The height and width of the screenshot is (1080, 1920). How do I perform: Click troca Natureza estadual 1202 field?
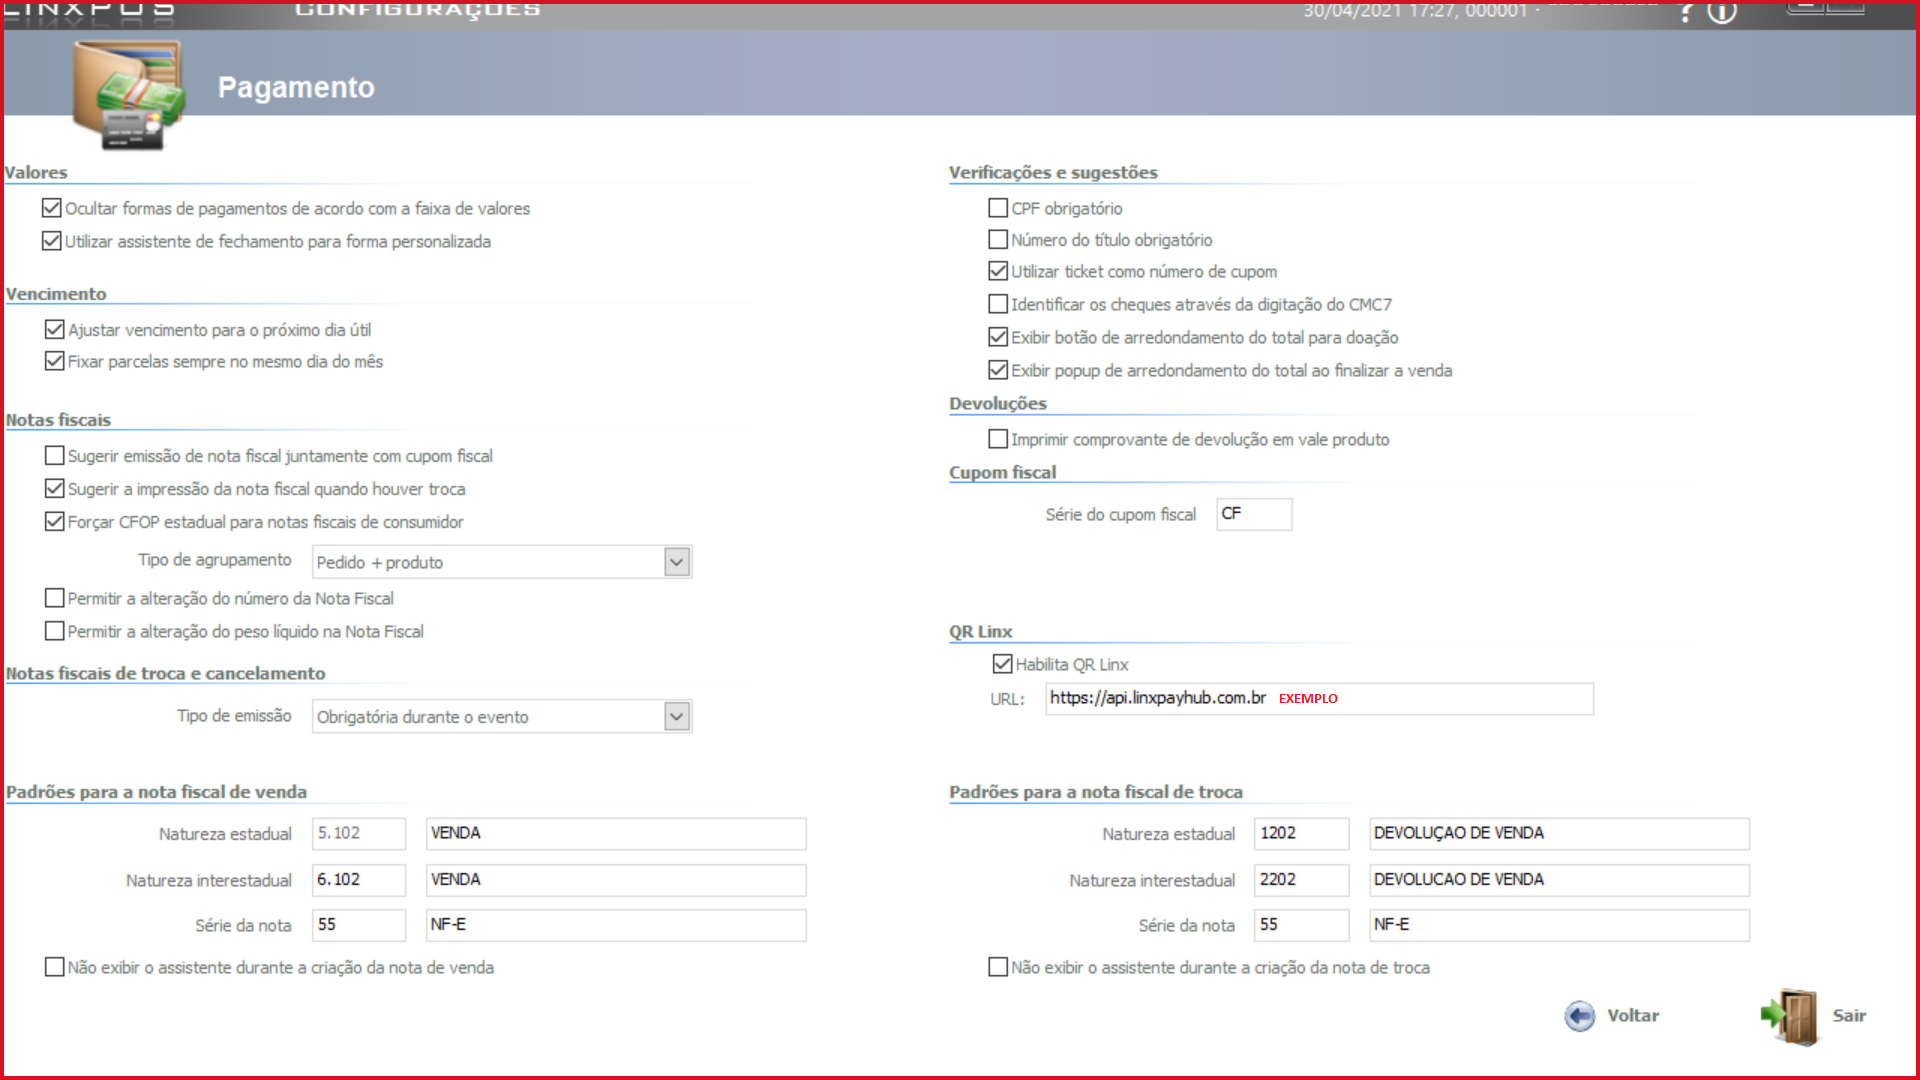click(x=1301, y=833)
